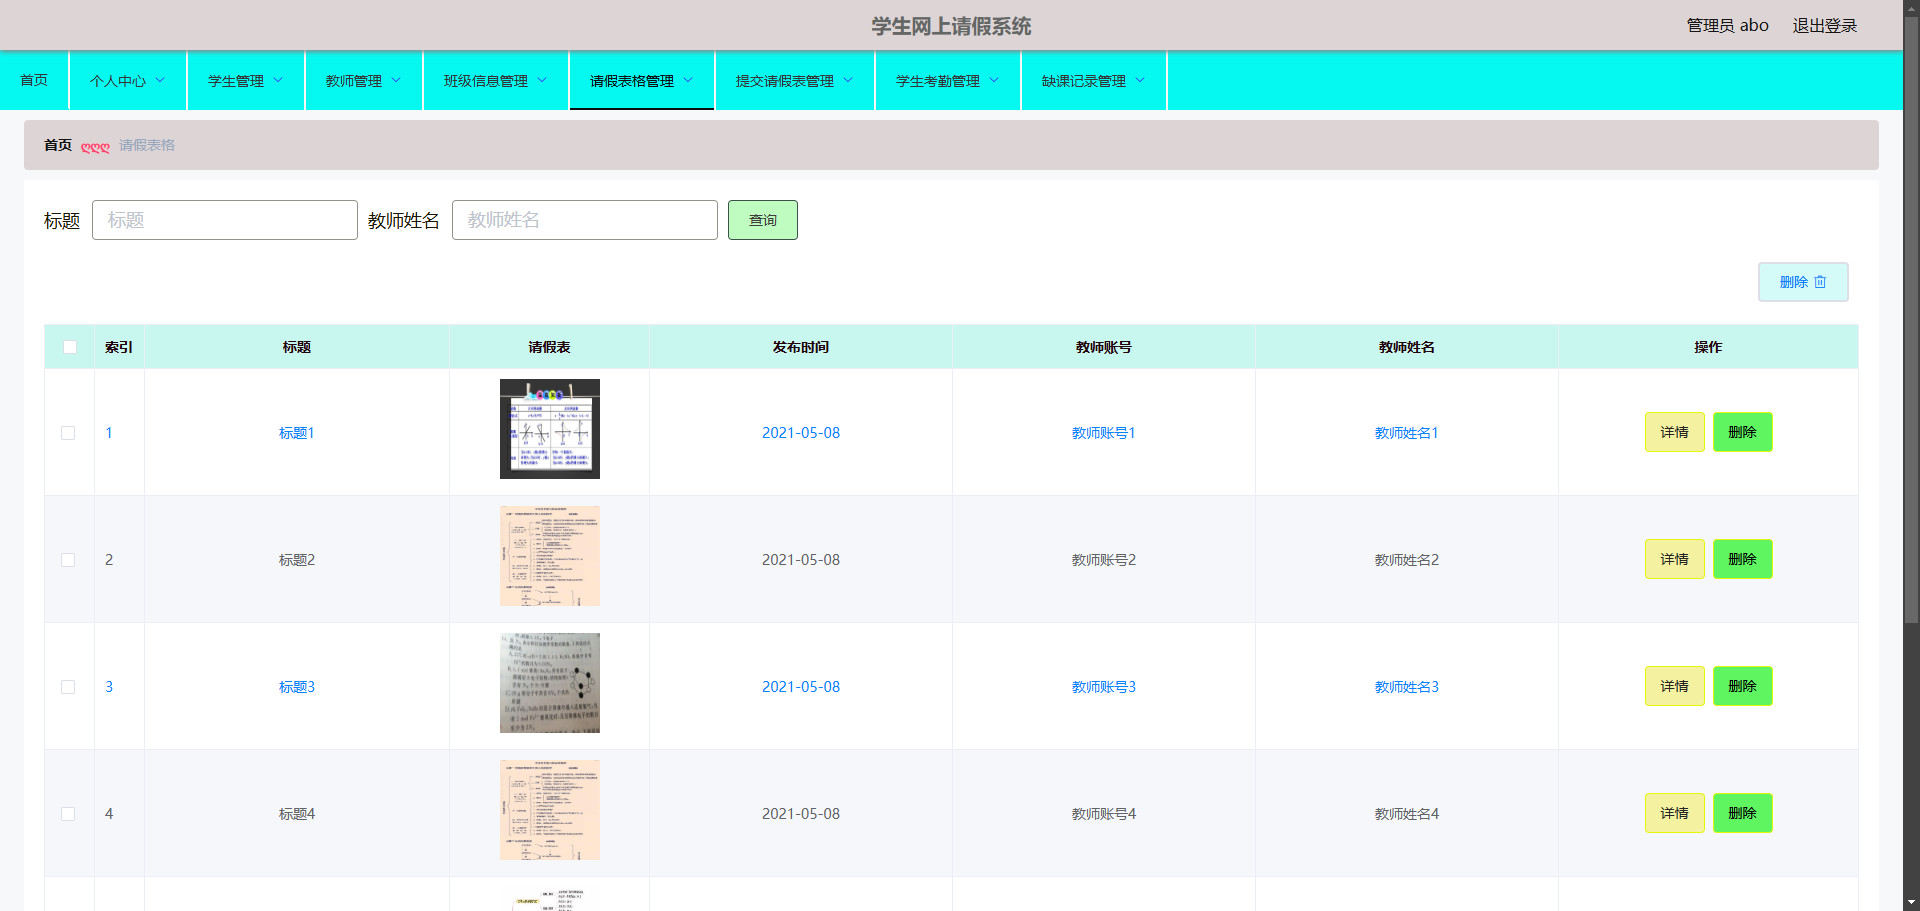Click 详情 button for 标题4 row
The height and width of the screenshot is (911, 1920).
coord(1675,813)
